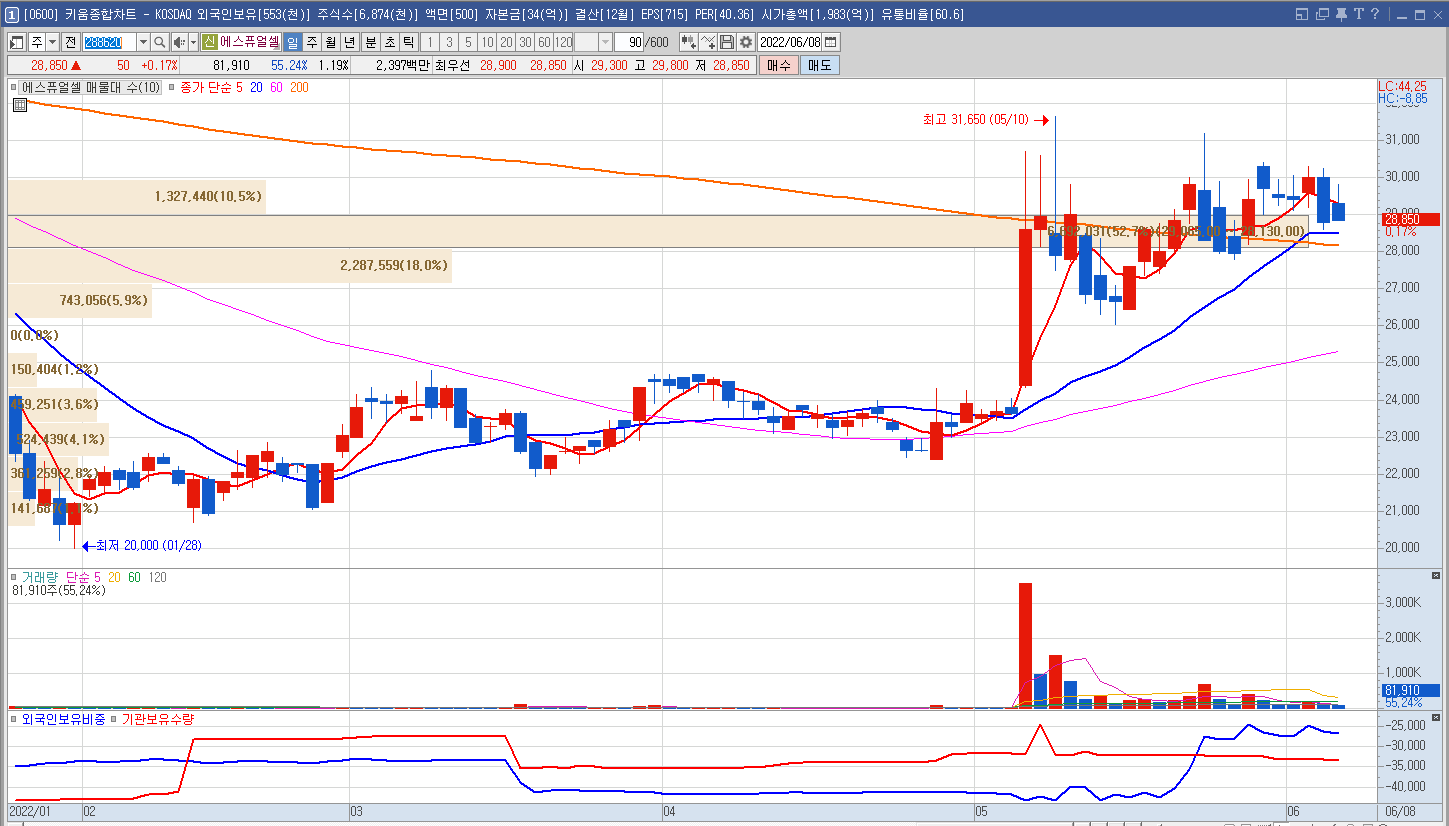
Task: Click the green 신 badge icon
Action: pyautogui.click(x=209, y=42)
